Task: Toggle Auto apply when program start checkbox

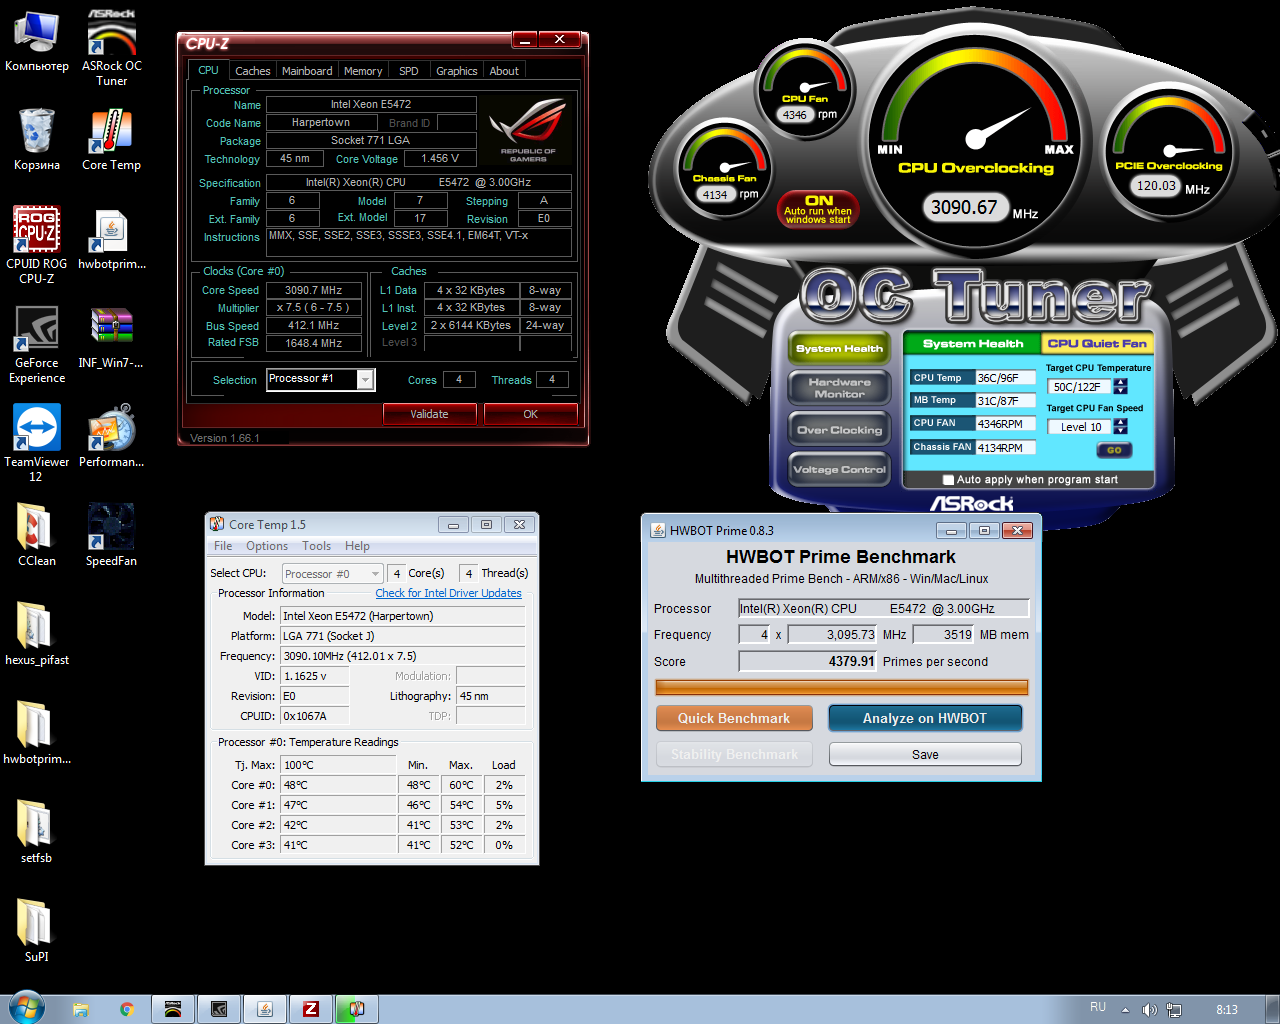Action: [x=948, y=480]
